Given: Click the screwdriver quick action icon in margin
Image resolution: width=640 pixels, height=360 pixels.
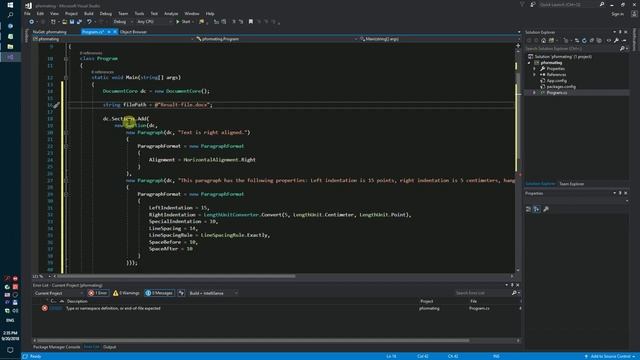Looking at the screenshot, I should 56,105.
